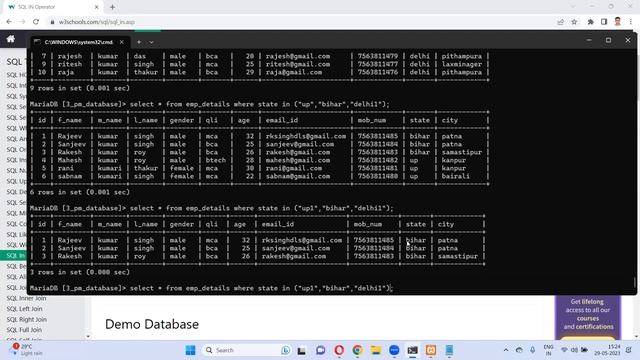Image resolution: width=640 pixels, height=360 pixels.
Task: Open the ENG IN language switcher
Action: click(x=549, y=350)
